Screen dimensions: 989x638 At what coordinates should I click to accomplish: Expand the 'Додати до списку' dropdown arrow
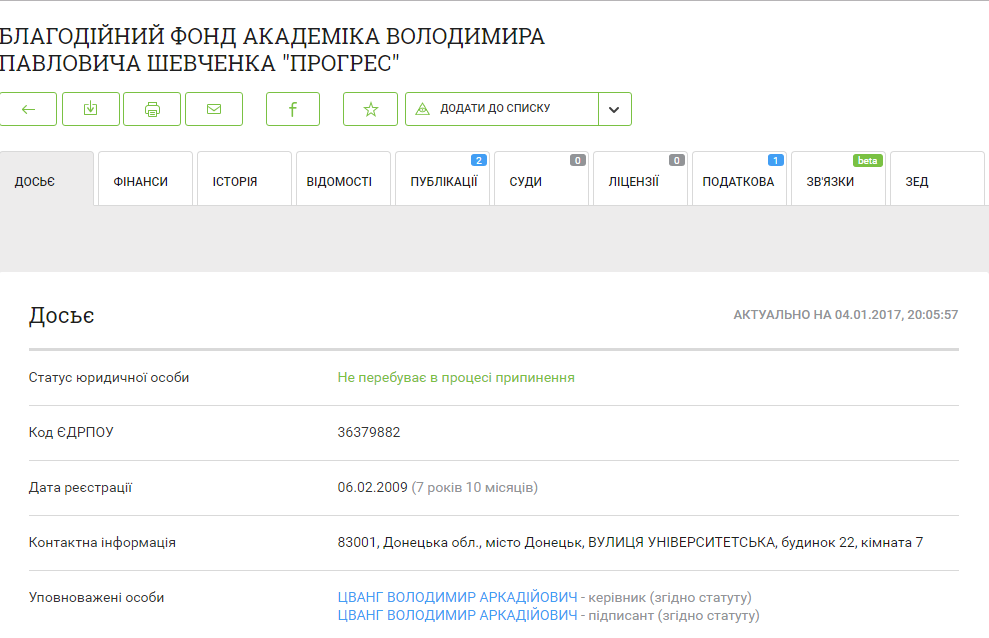point(615,109)
